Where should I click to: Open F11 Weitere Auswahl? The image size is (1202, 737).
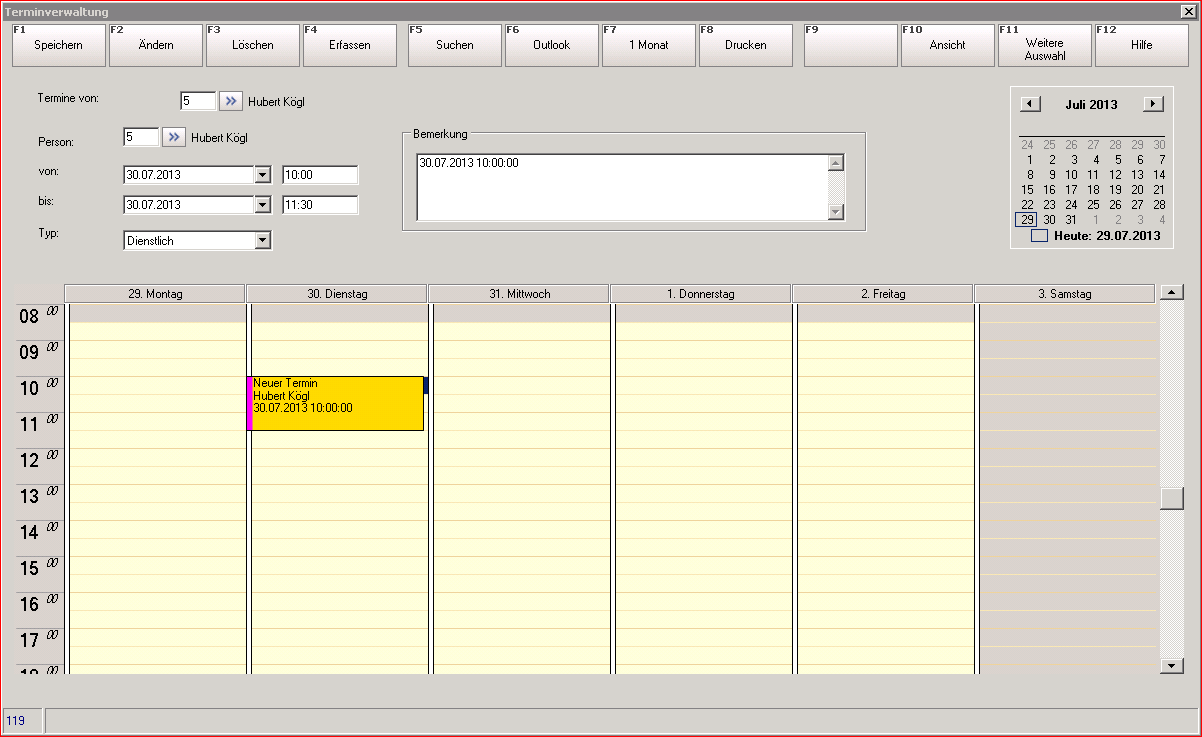[1044, 46]
